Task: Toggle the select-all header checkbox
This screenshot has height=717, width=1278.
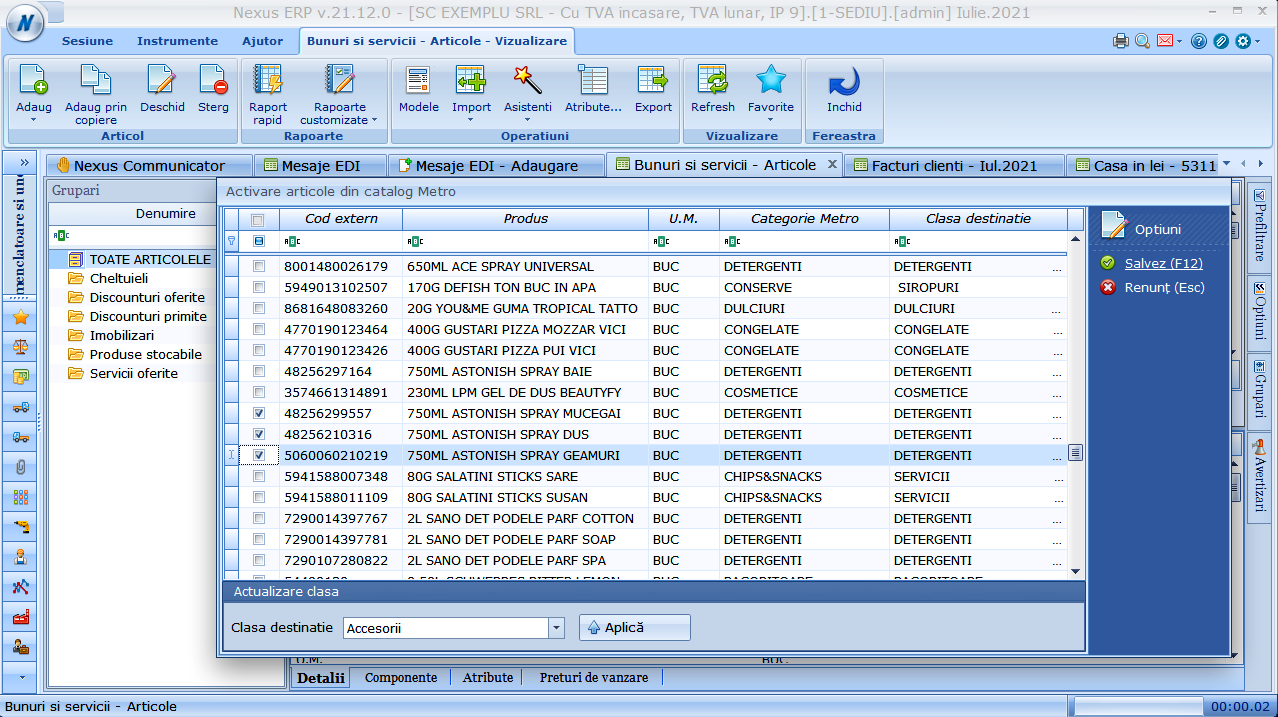Action: pos(258,219)
